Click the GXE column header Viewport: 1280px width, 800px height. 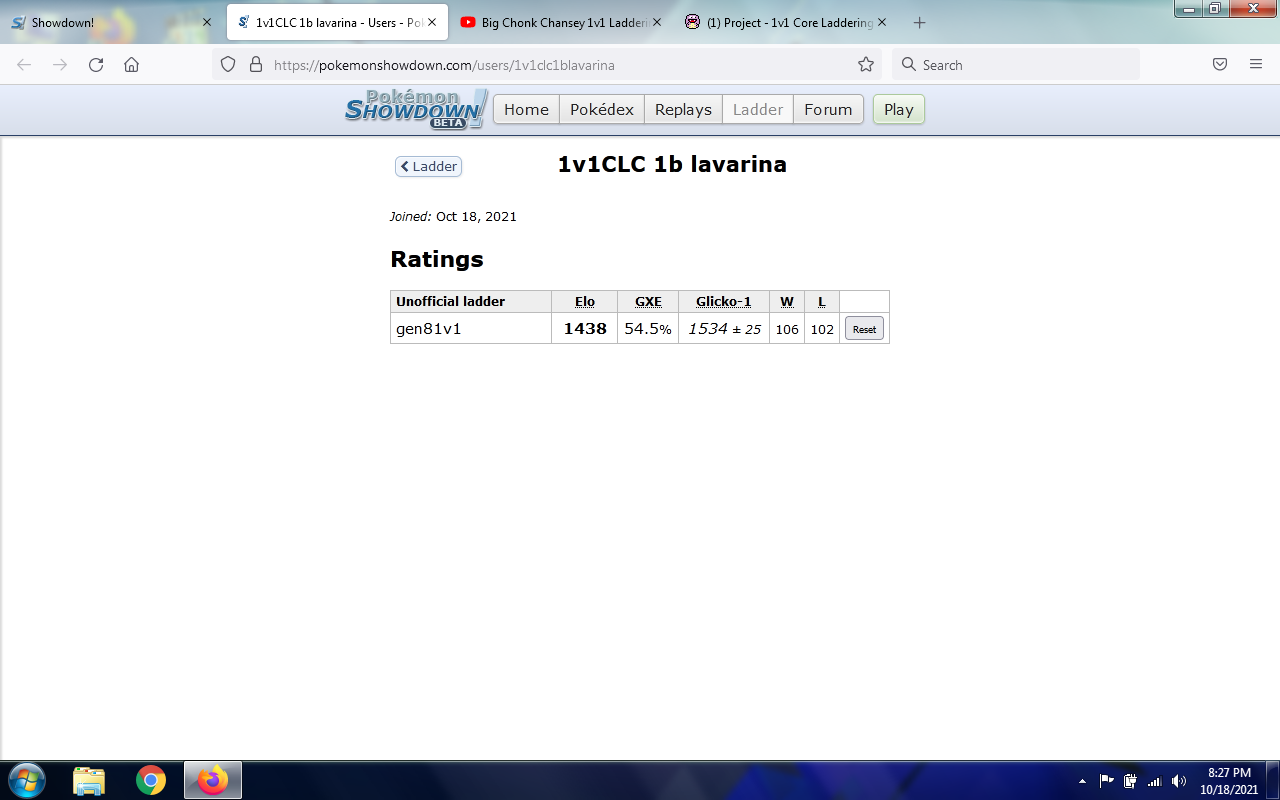[x=648, y=301]
